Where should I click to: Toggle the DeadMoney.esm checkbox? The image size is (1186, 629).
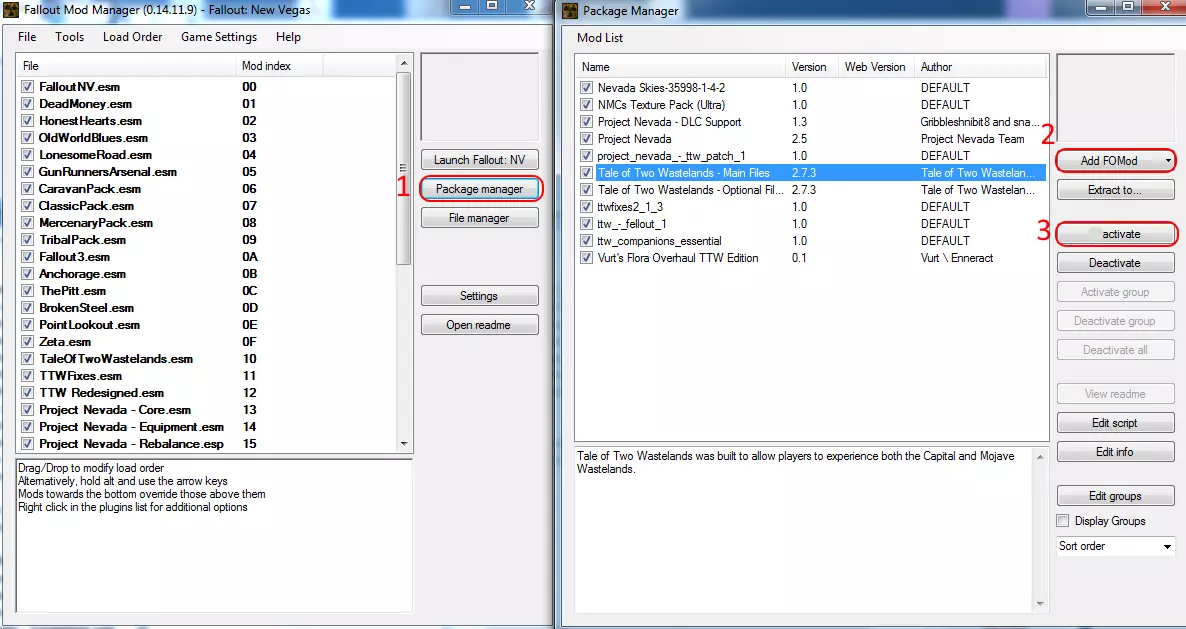[x=28, y=104]
